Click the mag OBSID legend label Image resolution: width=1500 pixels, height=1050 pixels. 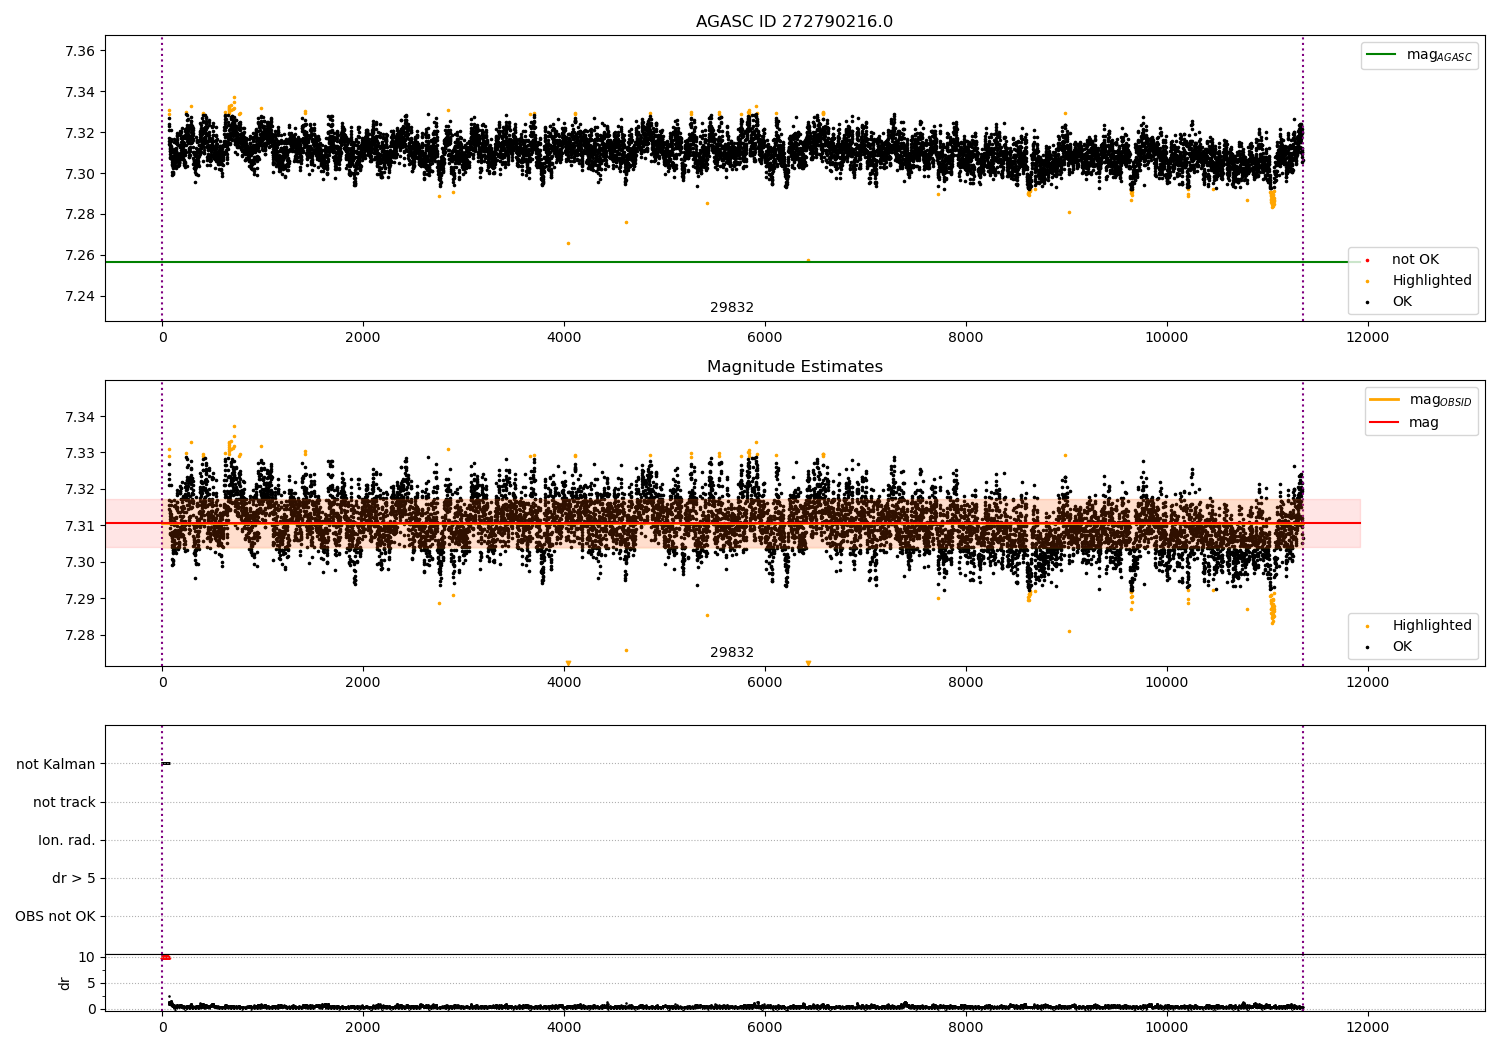[1440, 400]
